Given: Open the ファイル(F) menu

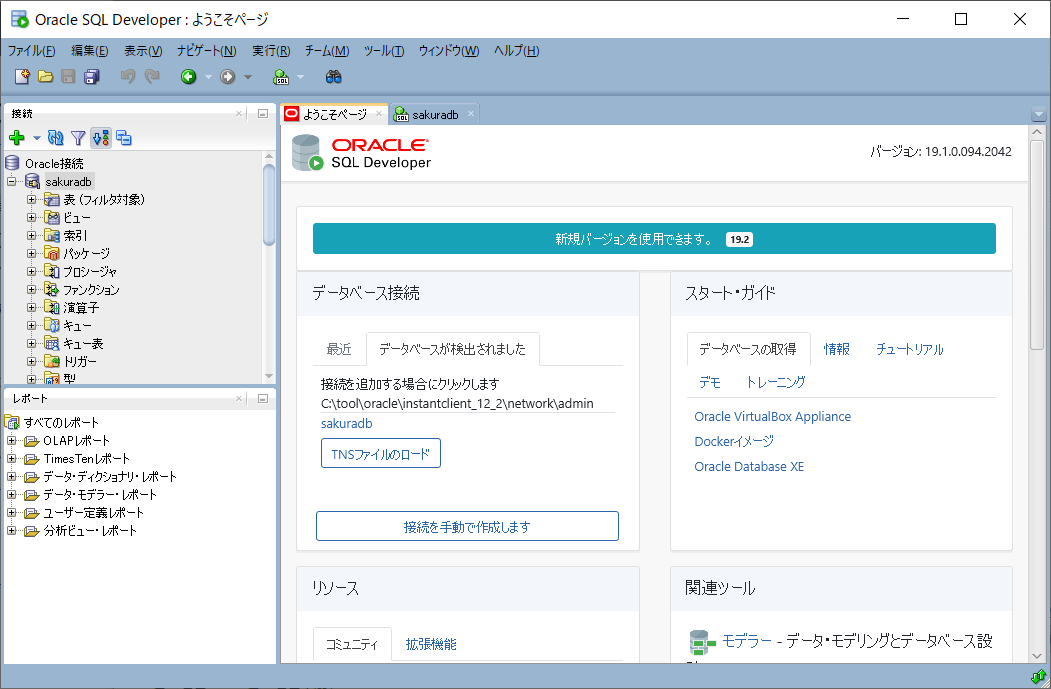Looking at the screenshot, I should coord(32,51).
